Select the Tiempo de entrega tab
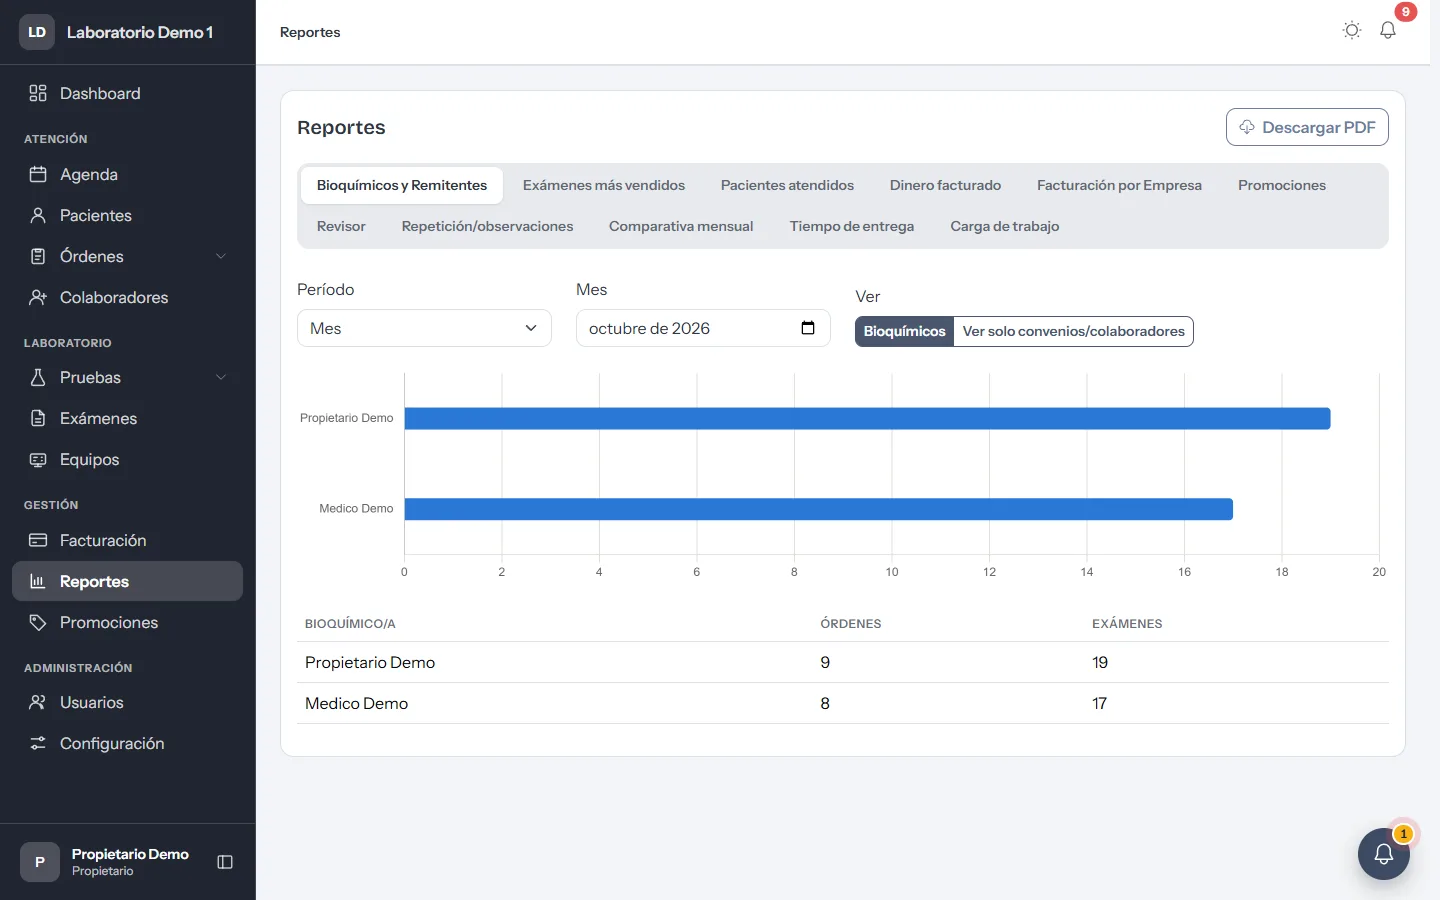This screenshot has width=1440, height=900. pyautogui.click(x=852, y=226)
